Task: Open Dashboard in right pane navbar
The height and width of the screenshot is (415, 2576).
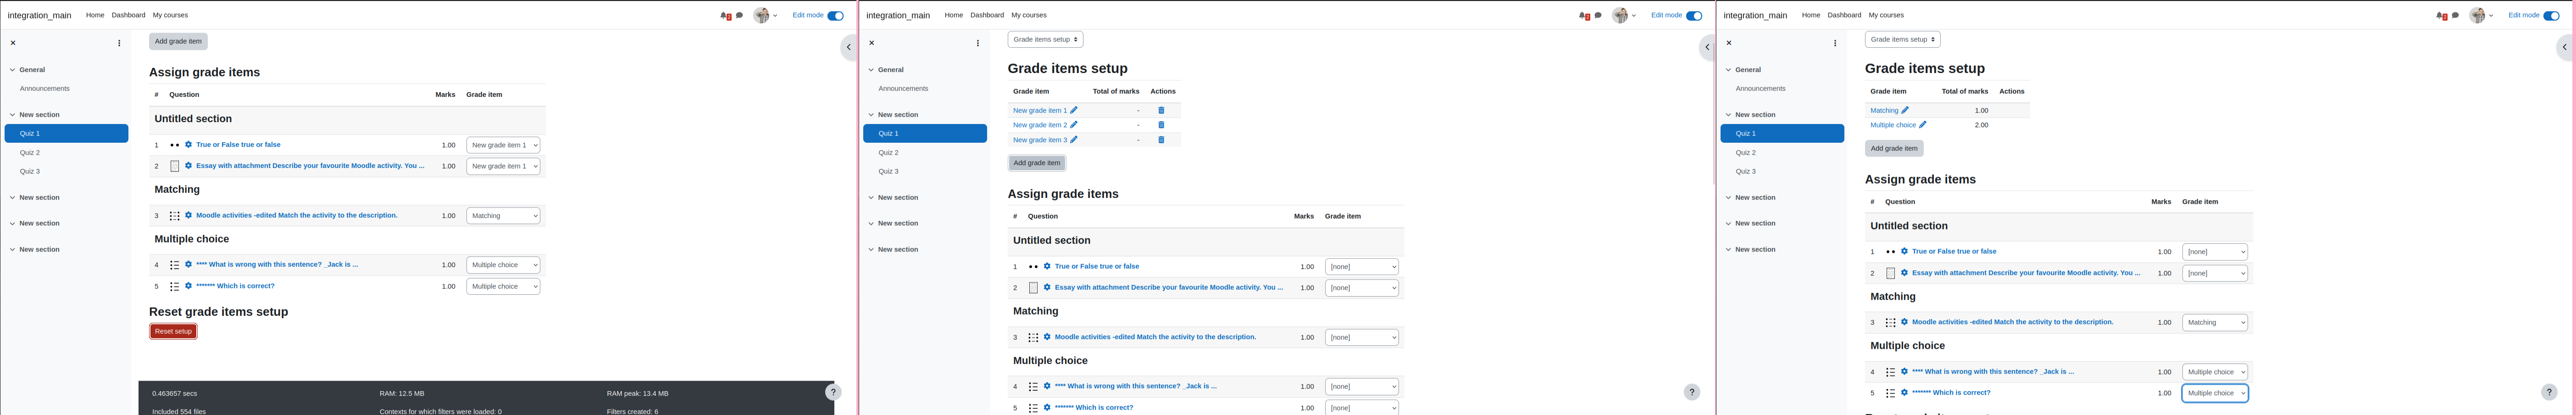Action: coord(1844,15)
